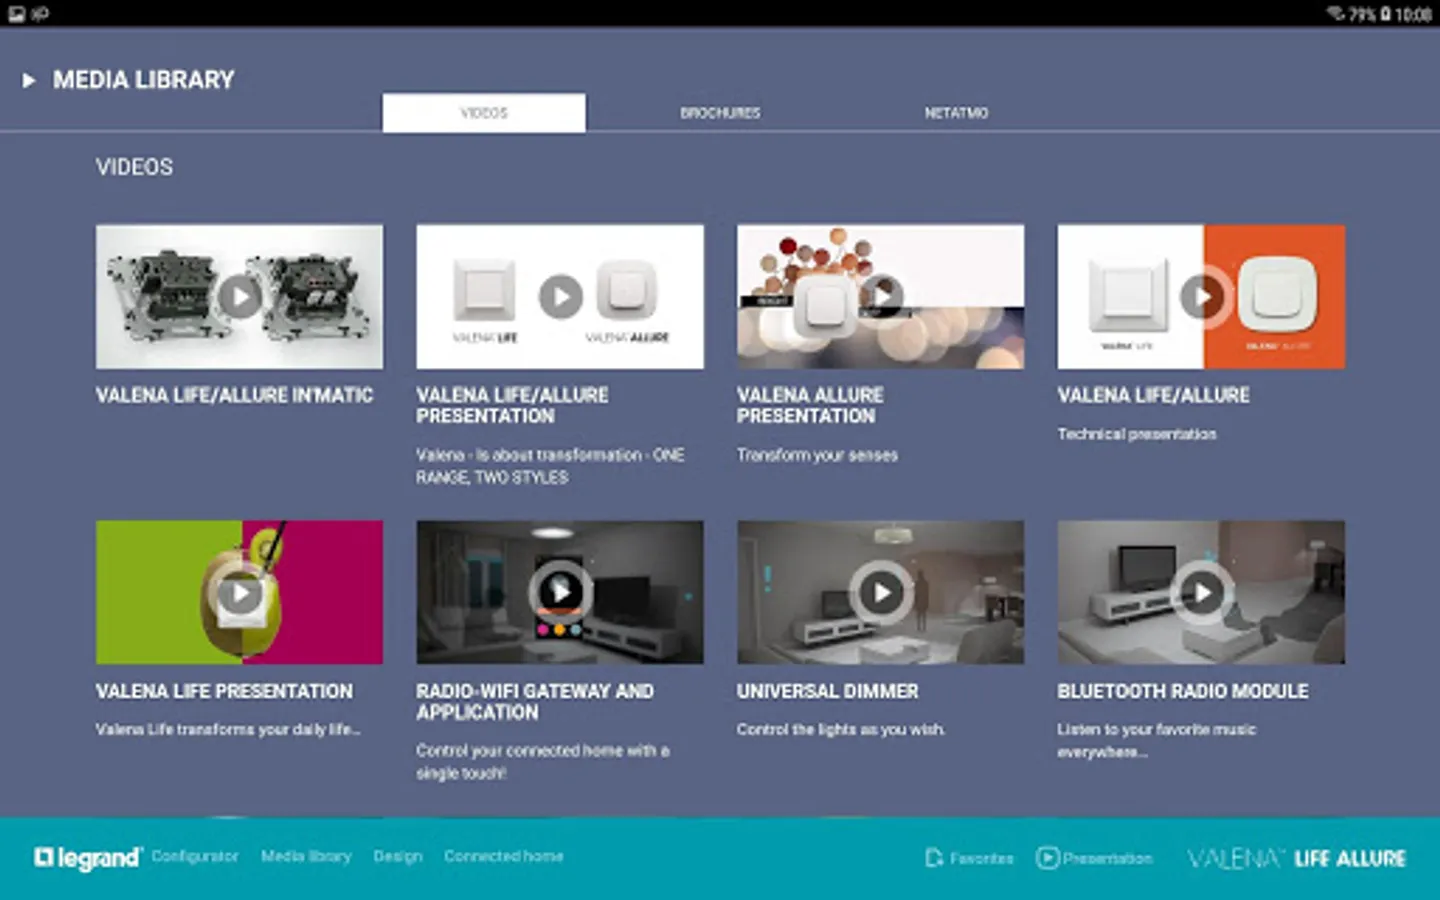Open the Connected home section

point(504,856)
